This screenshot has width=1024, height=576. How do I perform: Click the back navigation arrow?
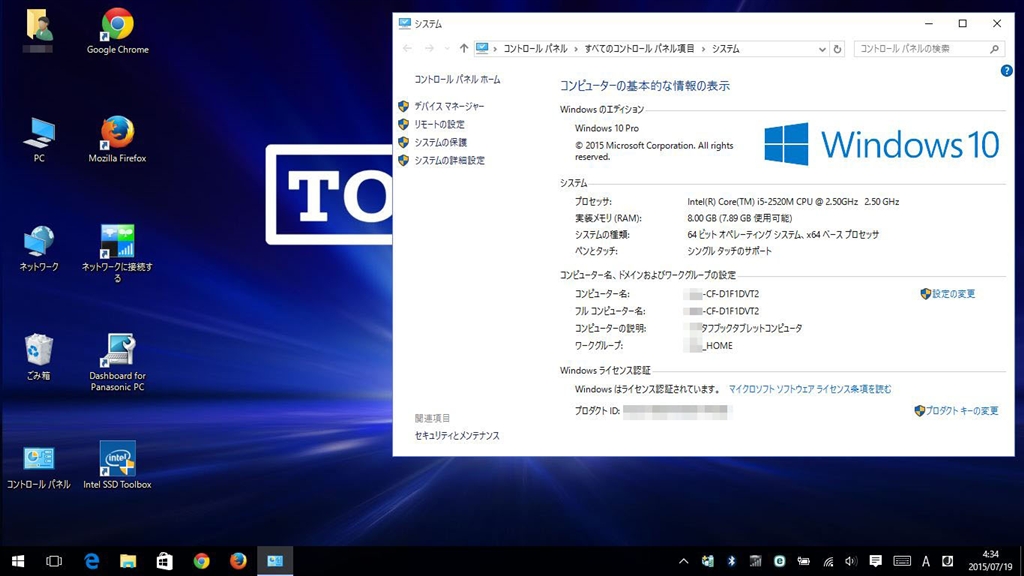(408, 48)
